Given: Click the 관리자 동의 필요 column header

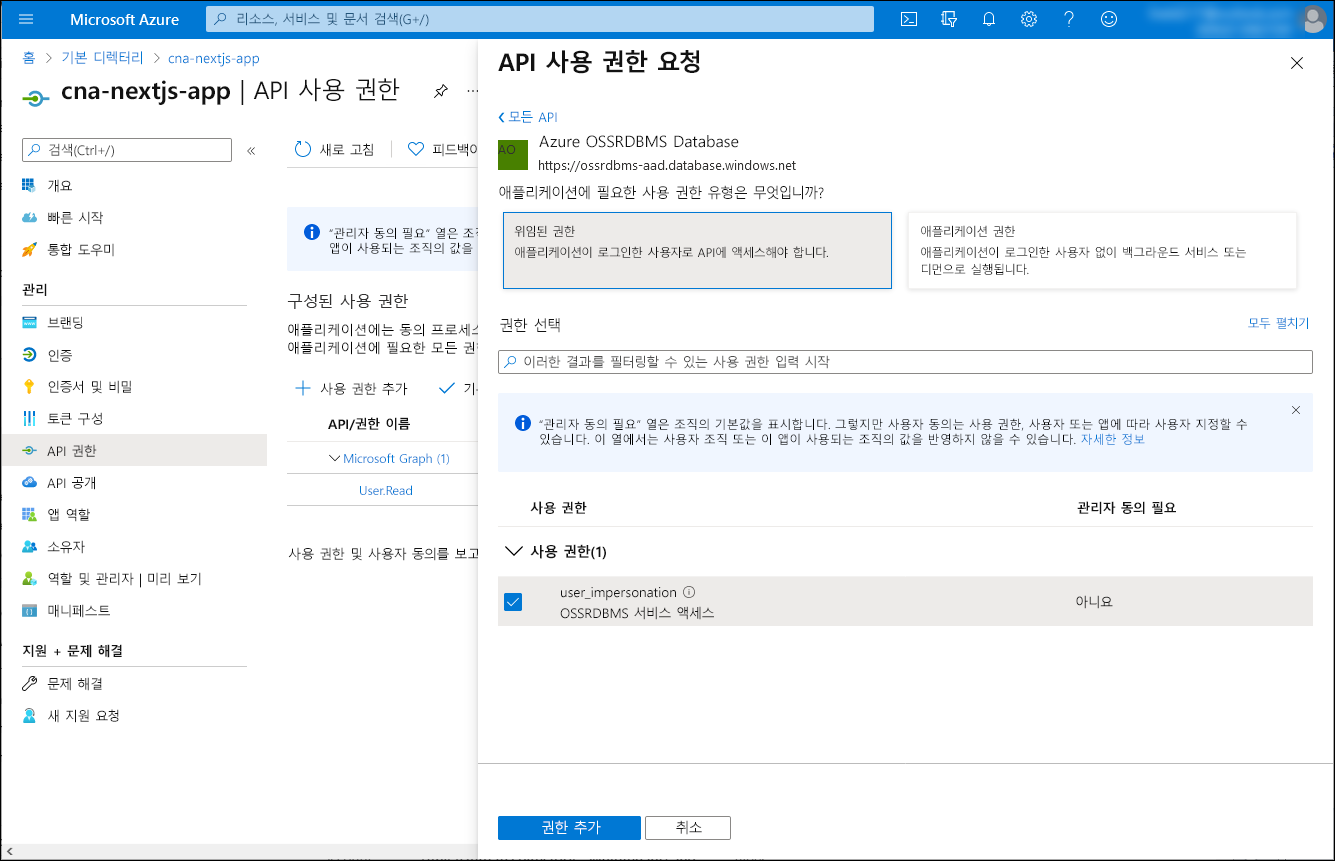Looking at the screenshot, I should click(1126, 508).
